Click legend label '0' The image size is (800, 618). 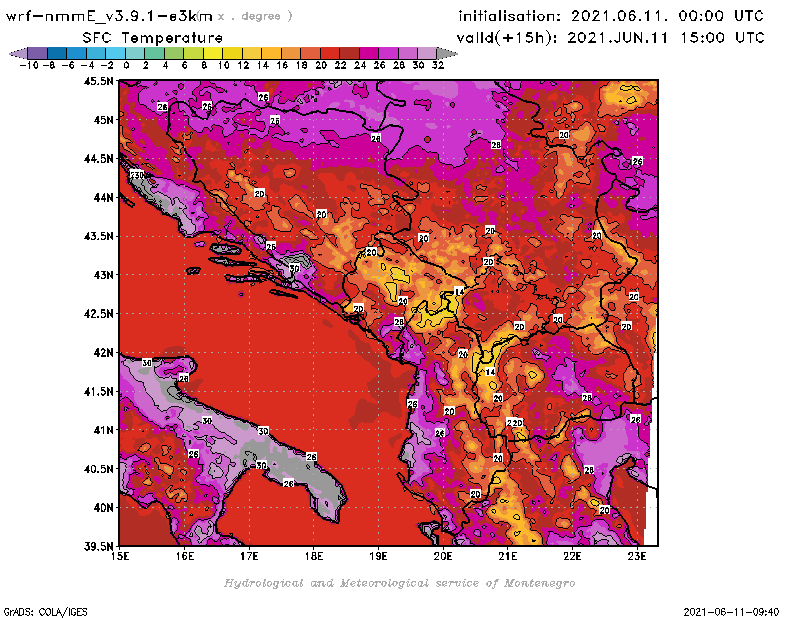[126, 65]
